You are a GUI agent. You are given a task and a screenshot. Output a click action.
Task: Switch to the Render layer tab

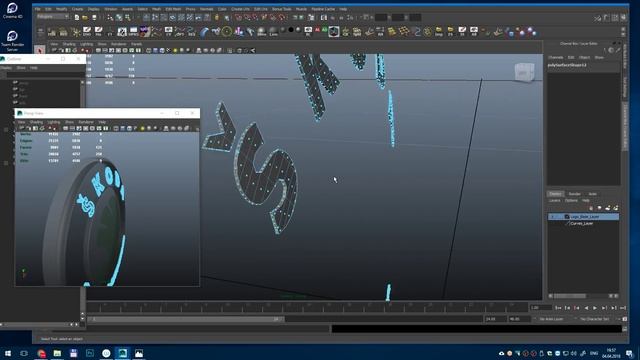(575, 194)
